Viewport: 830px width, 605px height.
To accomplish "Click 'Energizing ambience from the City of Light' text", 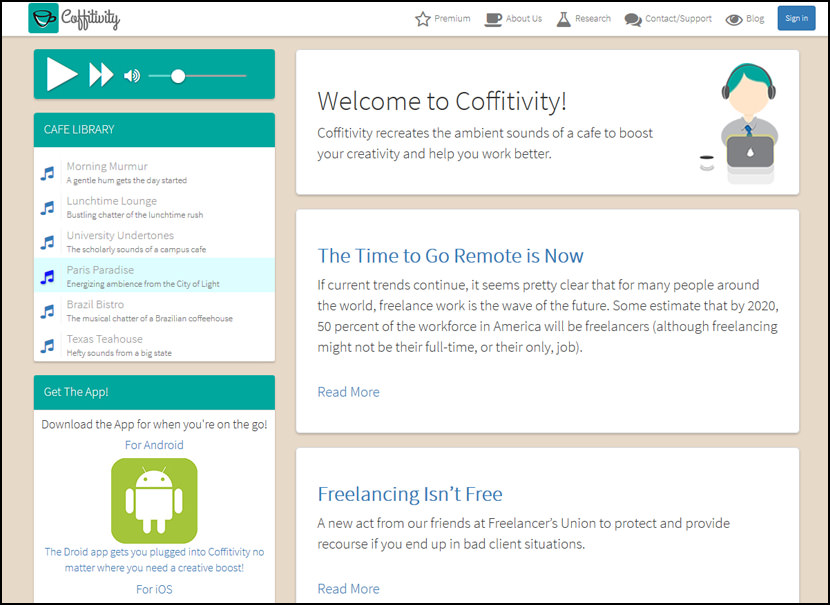I will click(x=143, y=284).
